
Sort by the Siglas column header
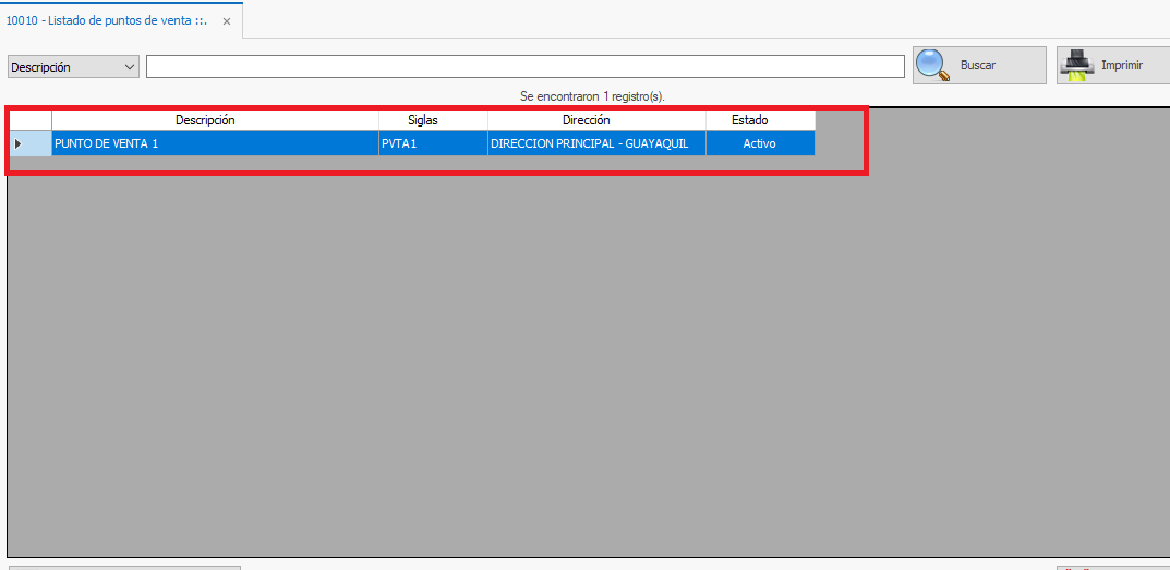[423, 120]
